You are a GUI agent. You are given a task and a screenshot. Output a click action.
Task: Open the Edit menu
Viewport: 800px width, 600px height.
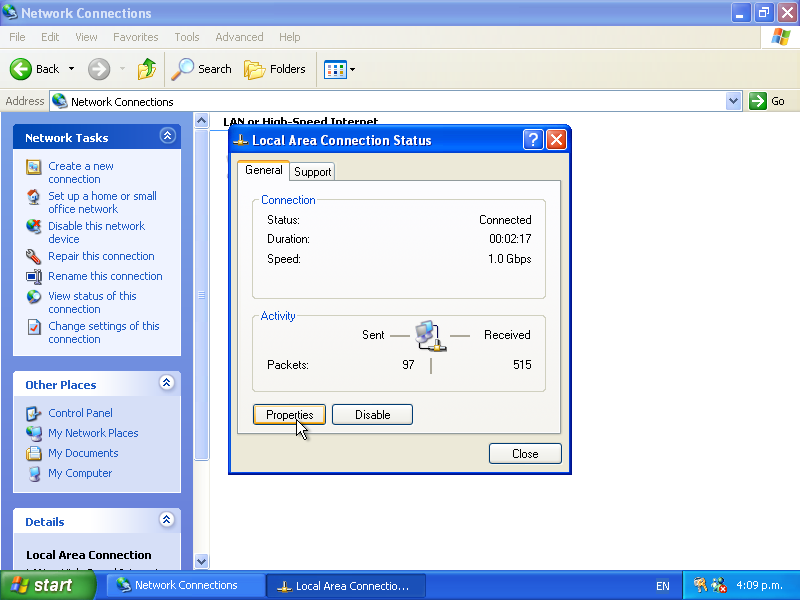click(50, 37)
